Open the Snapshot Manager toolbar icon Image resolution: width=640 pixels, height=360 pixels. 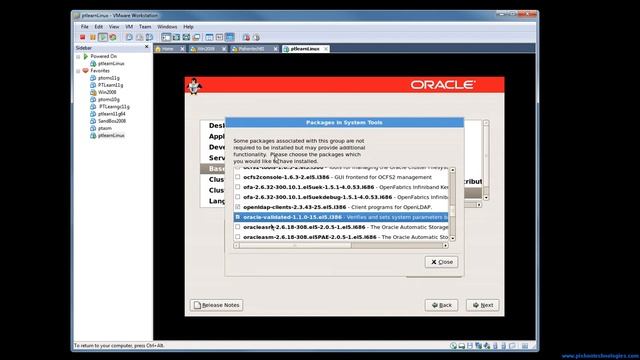point(149,37)
